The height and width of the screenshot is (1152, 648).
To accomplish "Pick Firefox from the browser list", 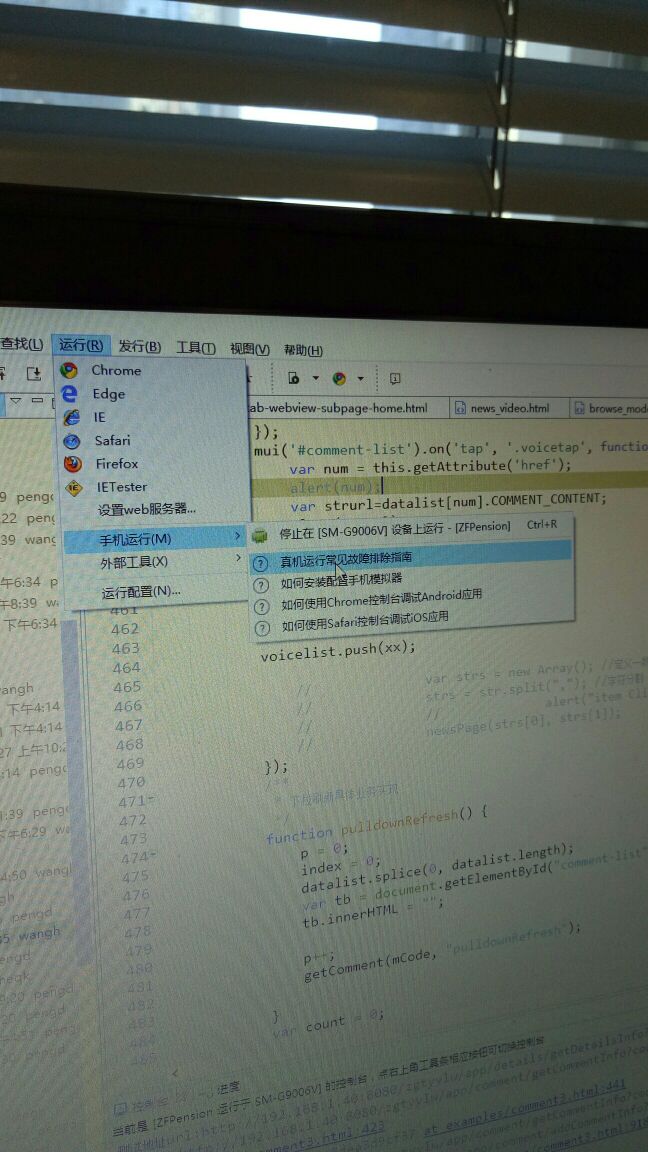I will click(x=116, y=464).
